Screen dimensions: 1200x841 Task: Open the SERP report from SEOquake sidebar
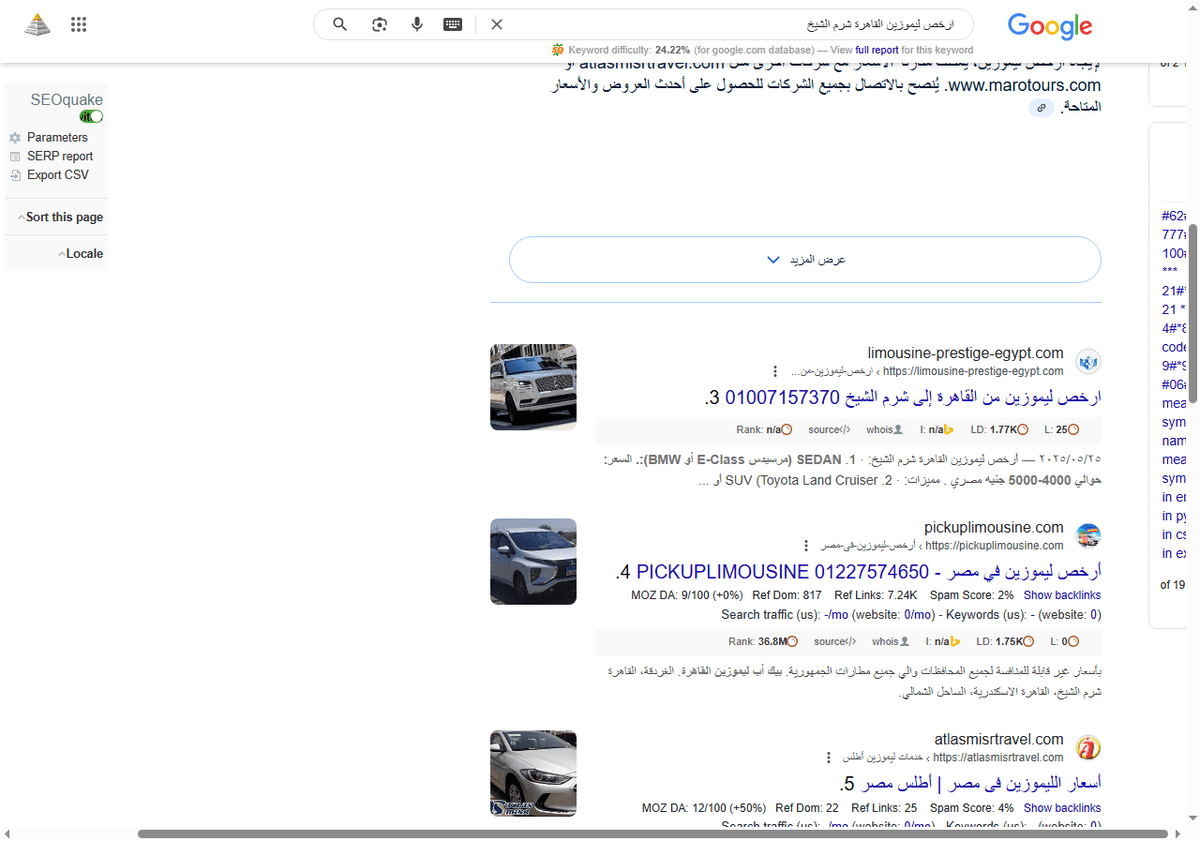pos(60,156)
